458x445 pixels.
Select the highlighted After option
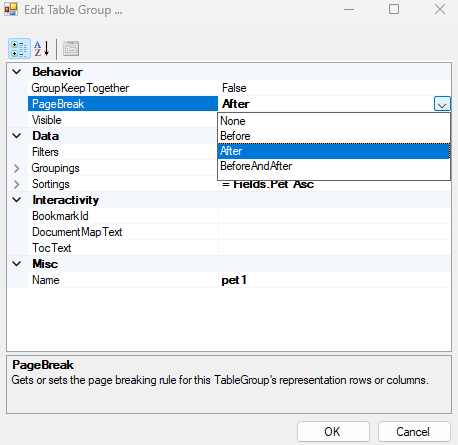point(334,151)
